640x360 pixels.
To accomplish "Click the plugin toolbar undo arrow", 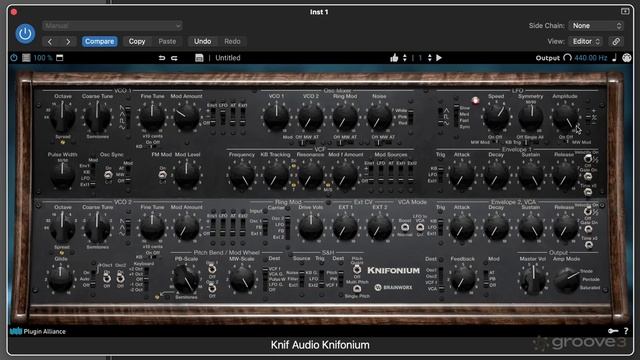I will pos(162,58).
